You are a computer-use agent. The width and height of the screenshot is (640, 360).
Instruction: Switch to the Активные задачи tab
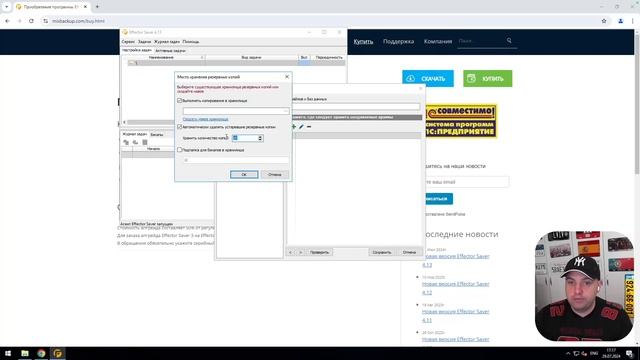[x=170, y=51]
